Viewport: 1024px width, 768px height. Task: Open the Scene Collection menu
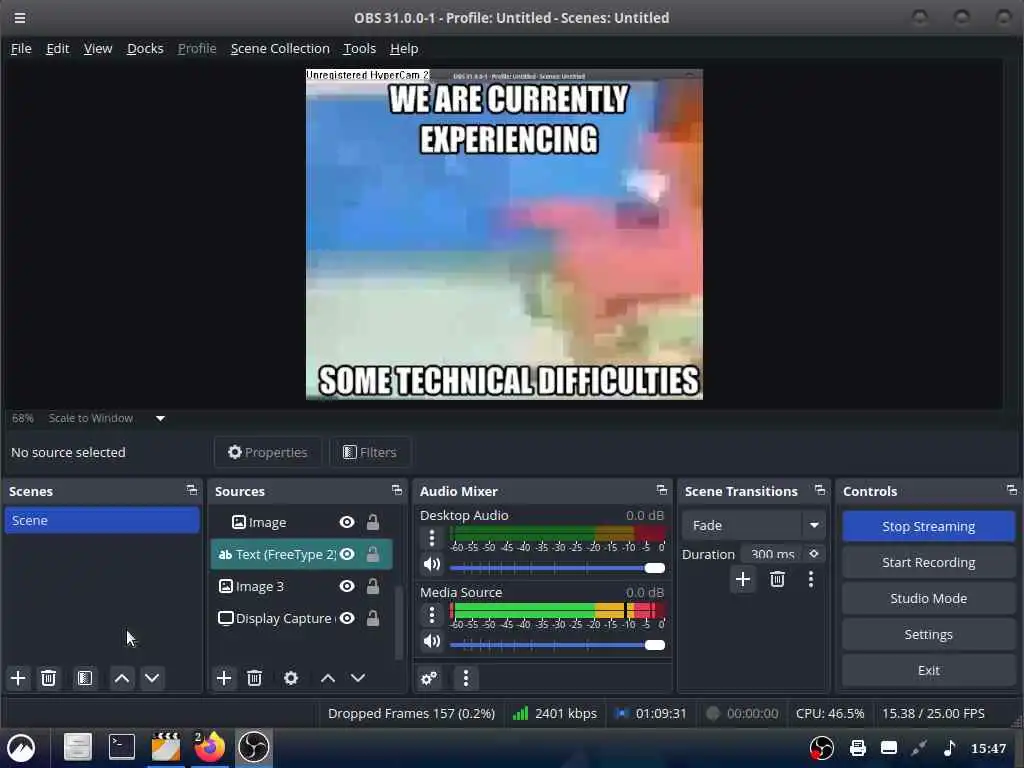tap(280, 48)
